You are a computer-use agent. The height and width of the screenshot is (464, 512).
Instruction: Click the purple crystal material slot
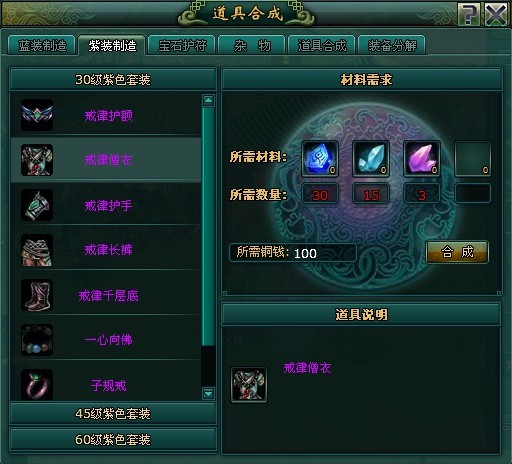pos(422,158)
